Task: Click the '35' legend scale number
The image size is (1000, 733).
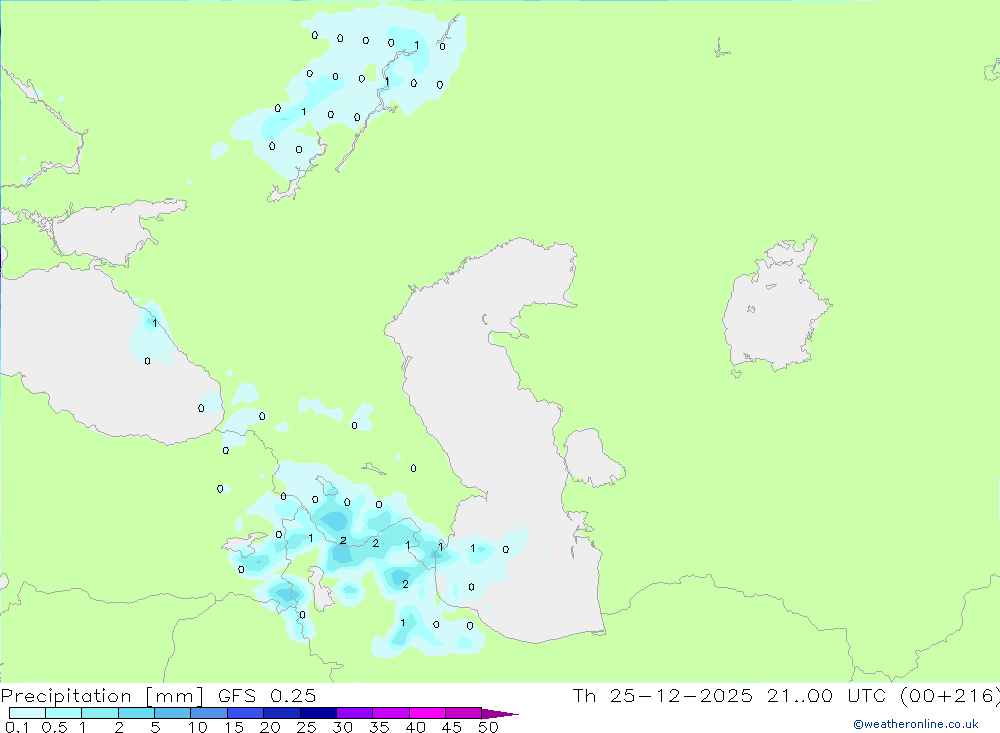Action: [379, 727]
